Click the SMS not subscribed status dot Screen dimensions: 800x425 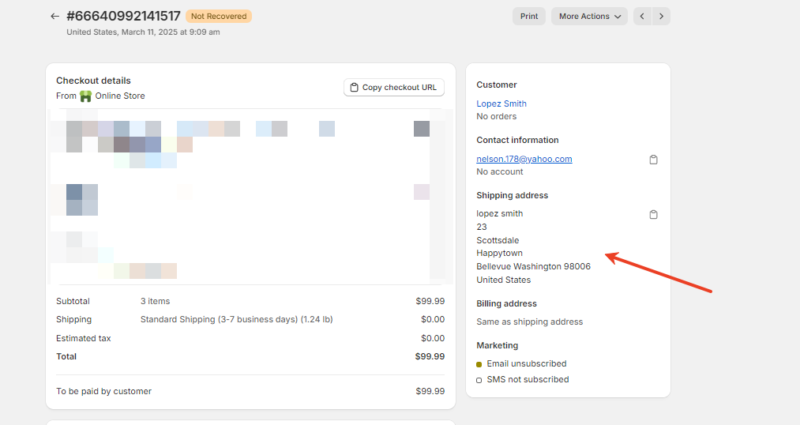[480, 380]
